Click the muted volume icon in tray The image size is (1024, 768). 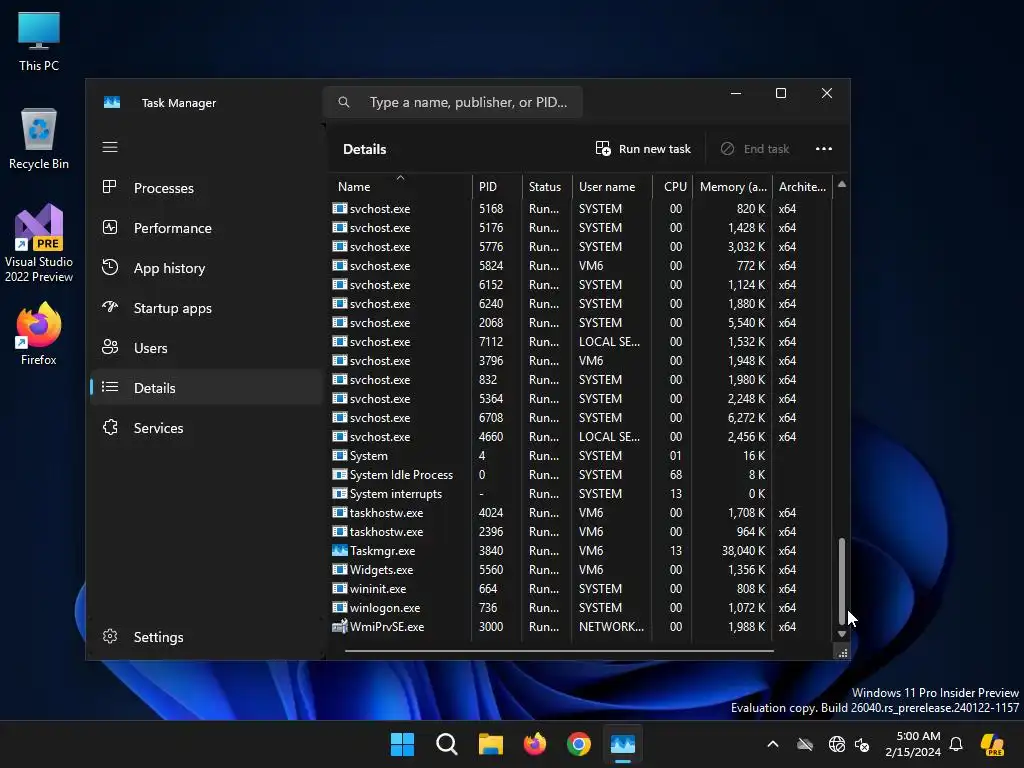862,744
